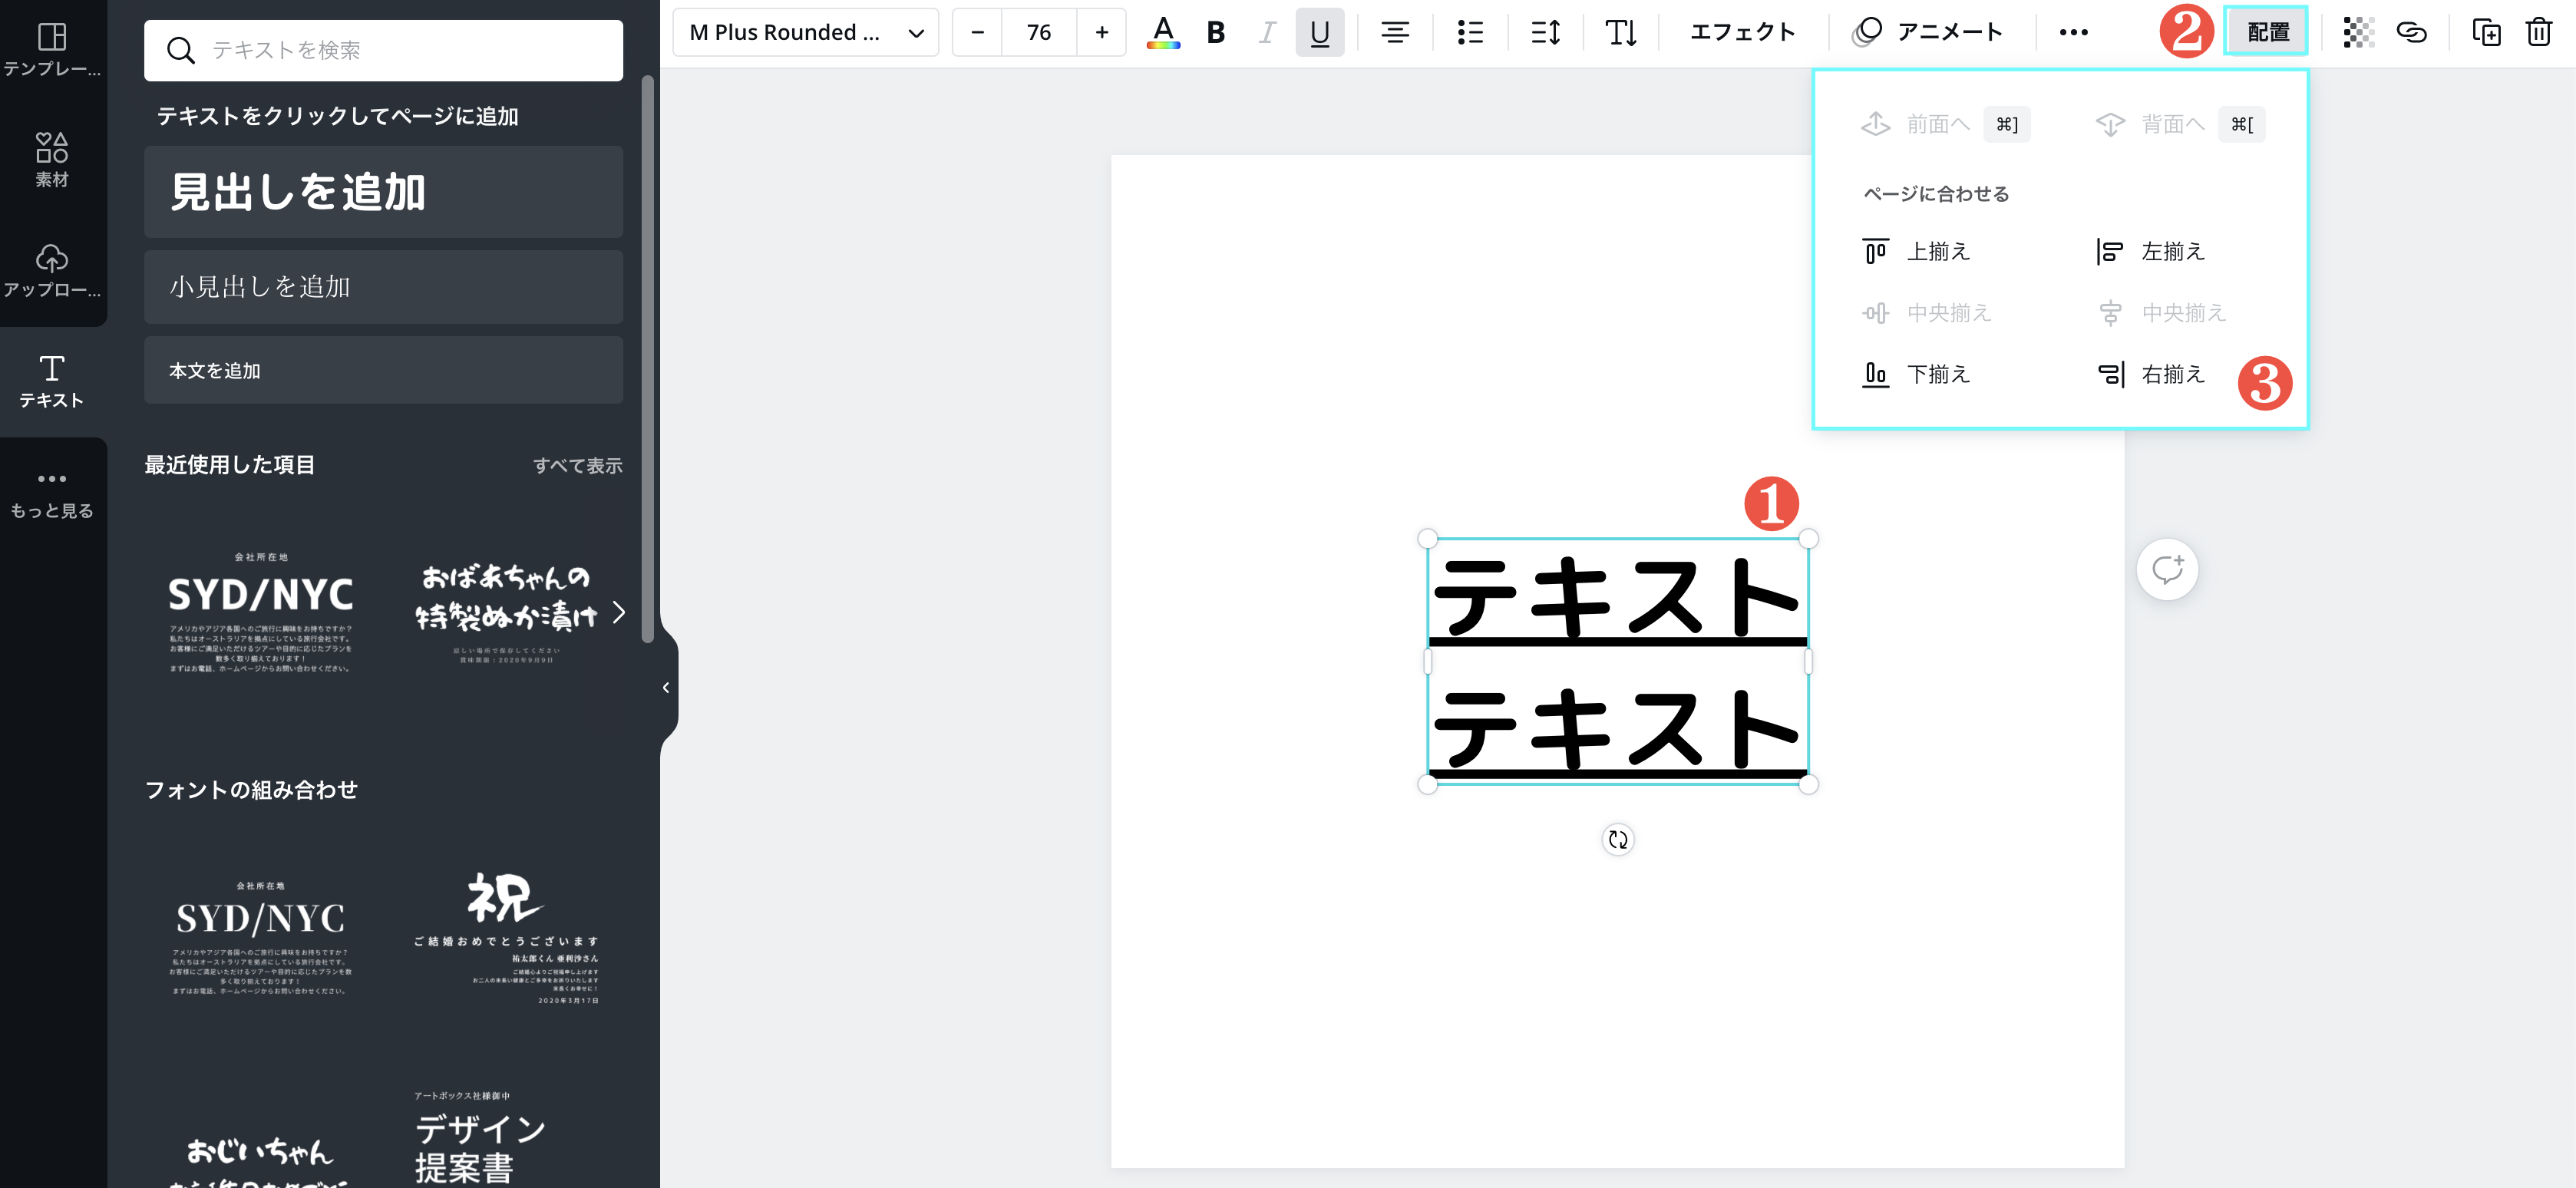Click the search magnifier icon
Screen dimensions: 2576x1188
(x=180, y=50)
